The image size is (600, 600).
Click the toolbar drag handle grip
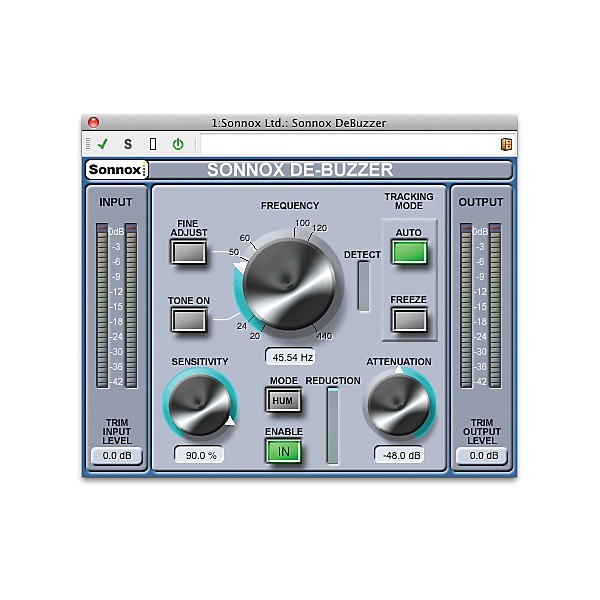point(88,144)
